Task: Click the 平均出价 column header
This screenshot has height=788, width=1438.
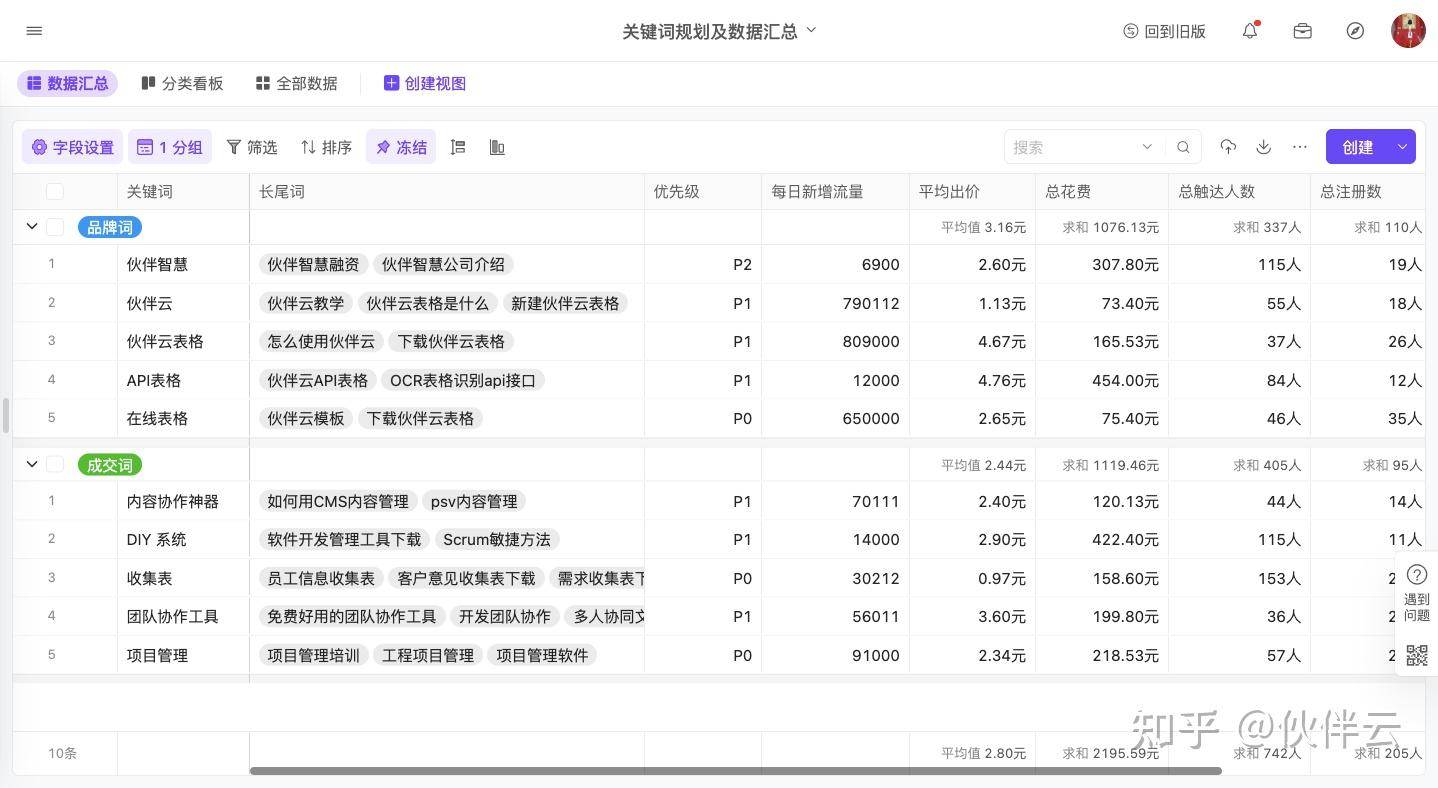Action: coord(973,191)
